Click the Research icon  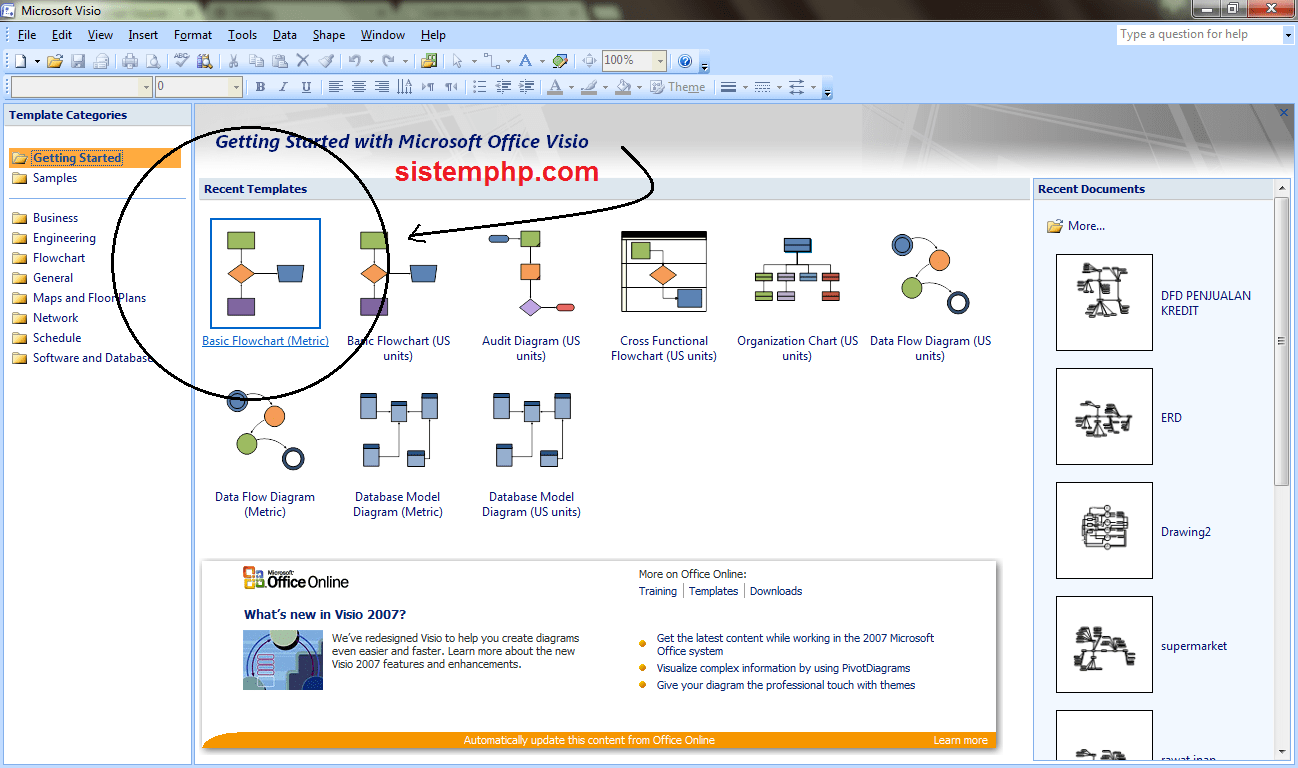205,61
